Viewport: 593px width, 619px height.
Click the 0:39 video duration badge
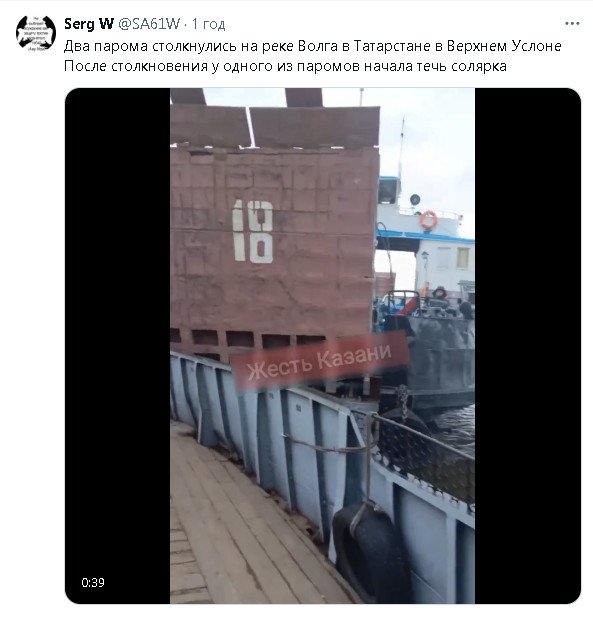93,582
